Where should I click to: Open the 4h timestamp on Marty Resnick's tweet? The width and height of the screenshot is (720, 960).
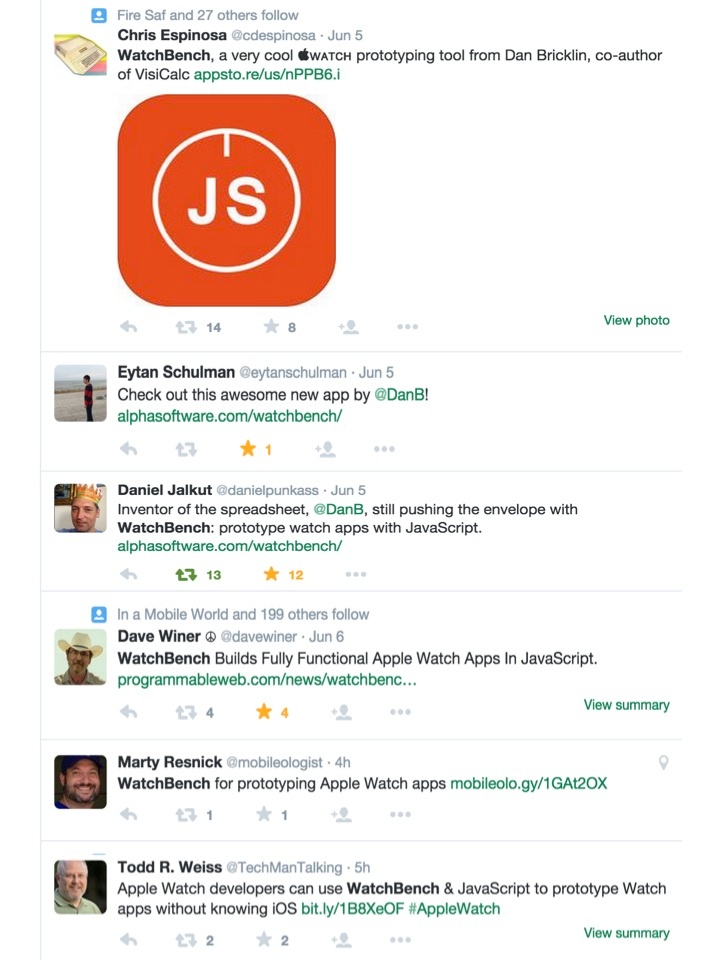(x=343, y=762)
